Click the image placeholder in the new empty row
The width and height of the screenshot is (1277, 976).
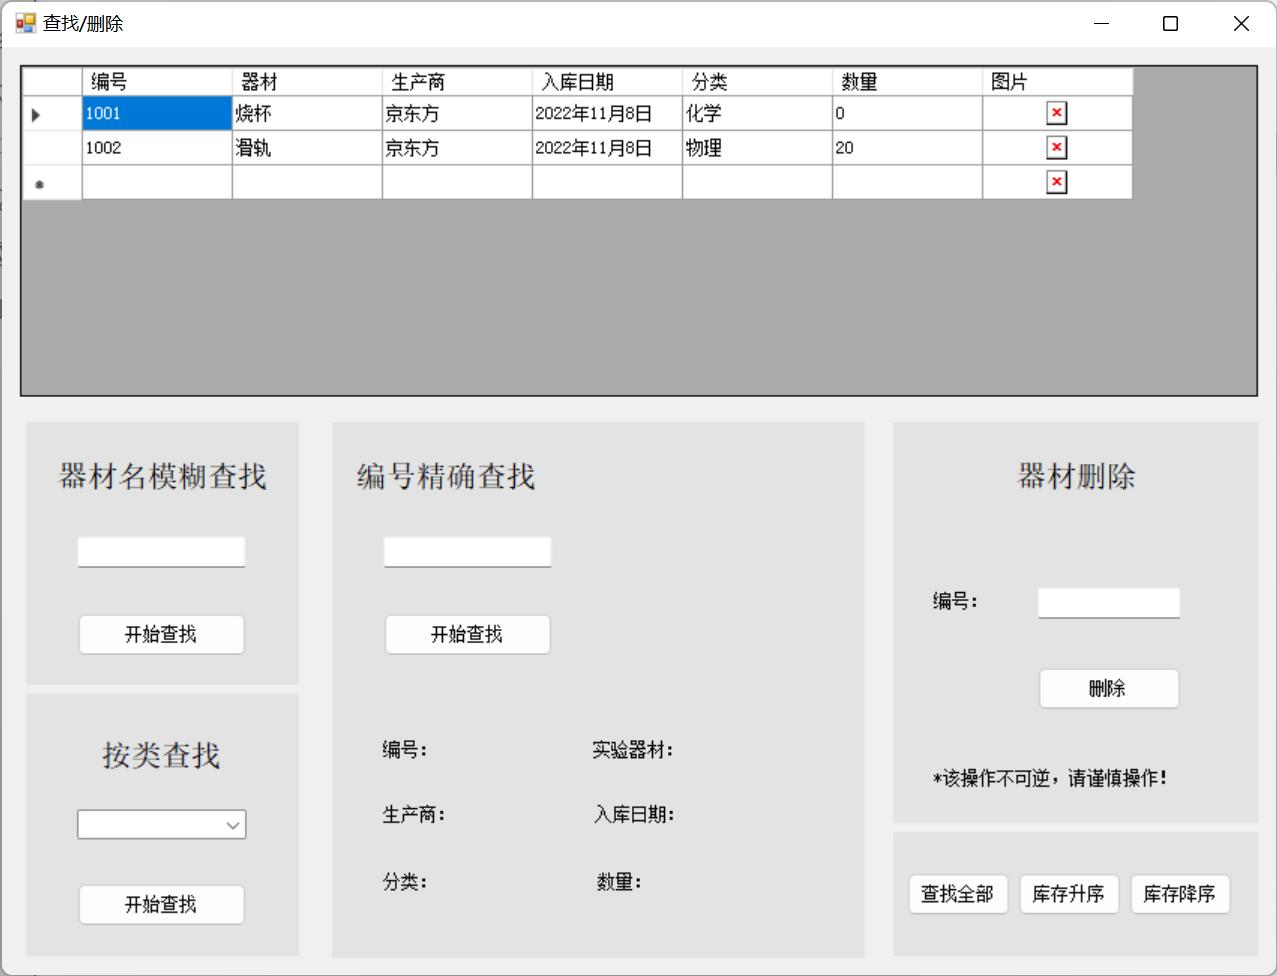1056,182
